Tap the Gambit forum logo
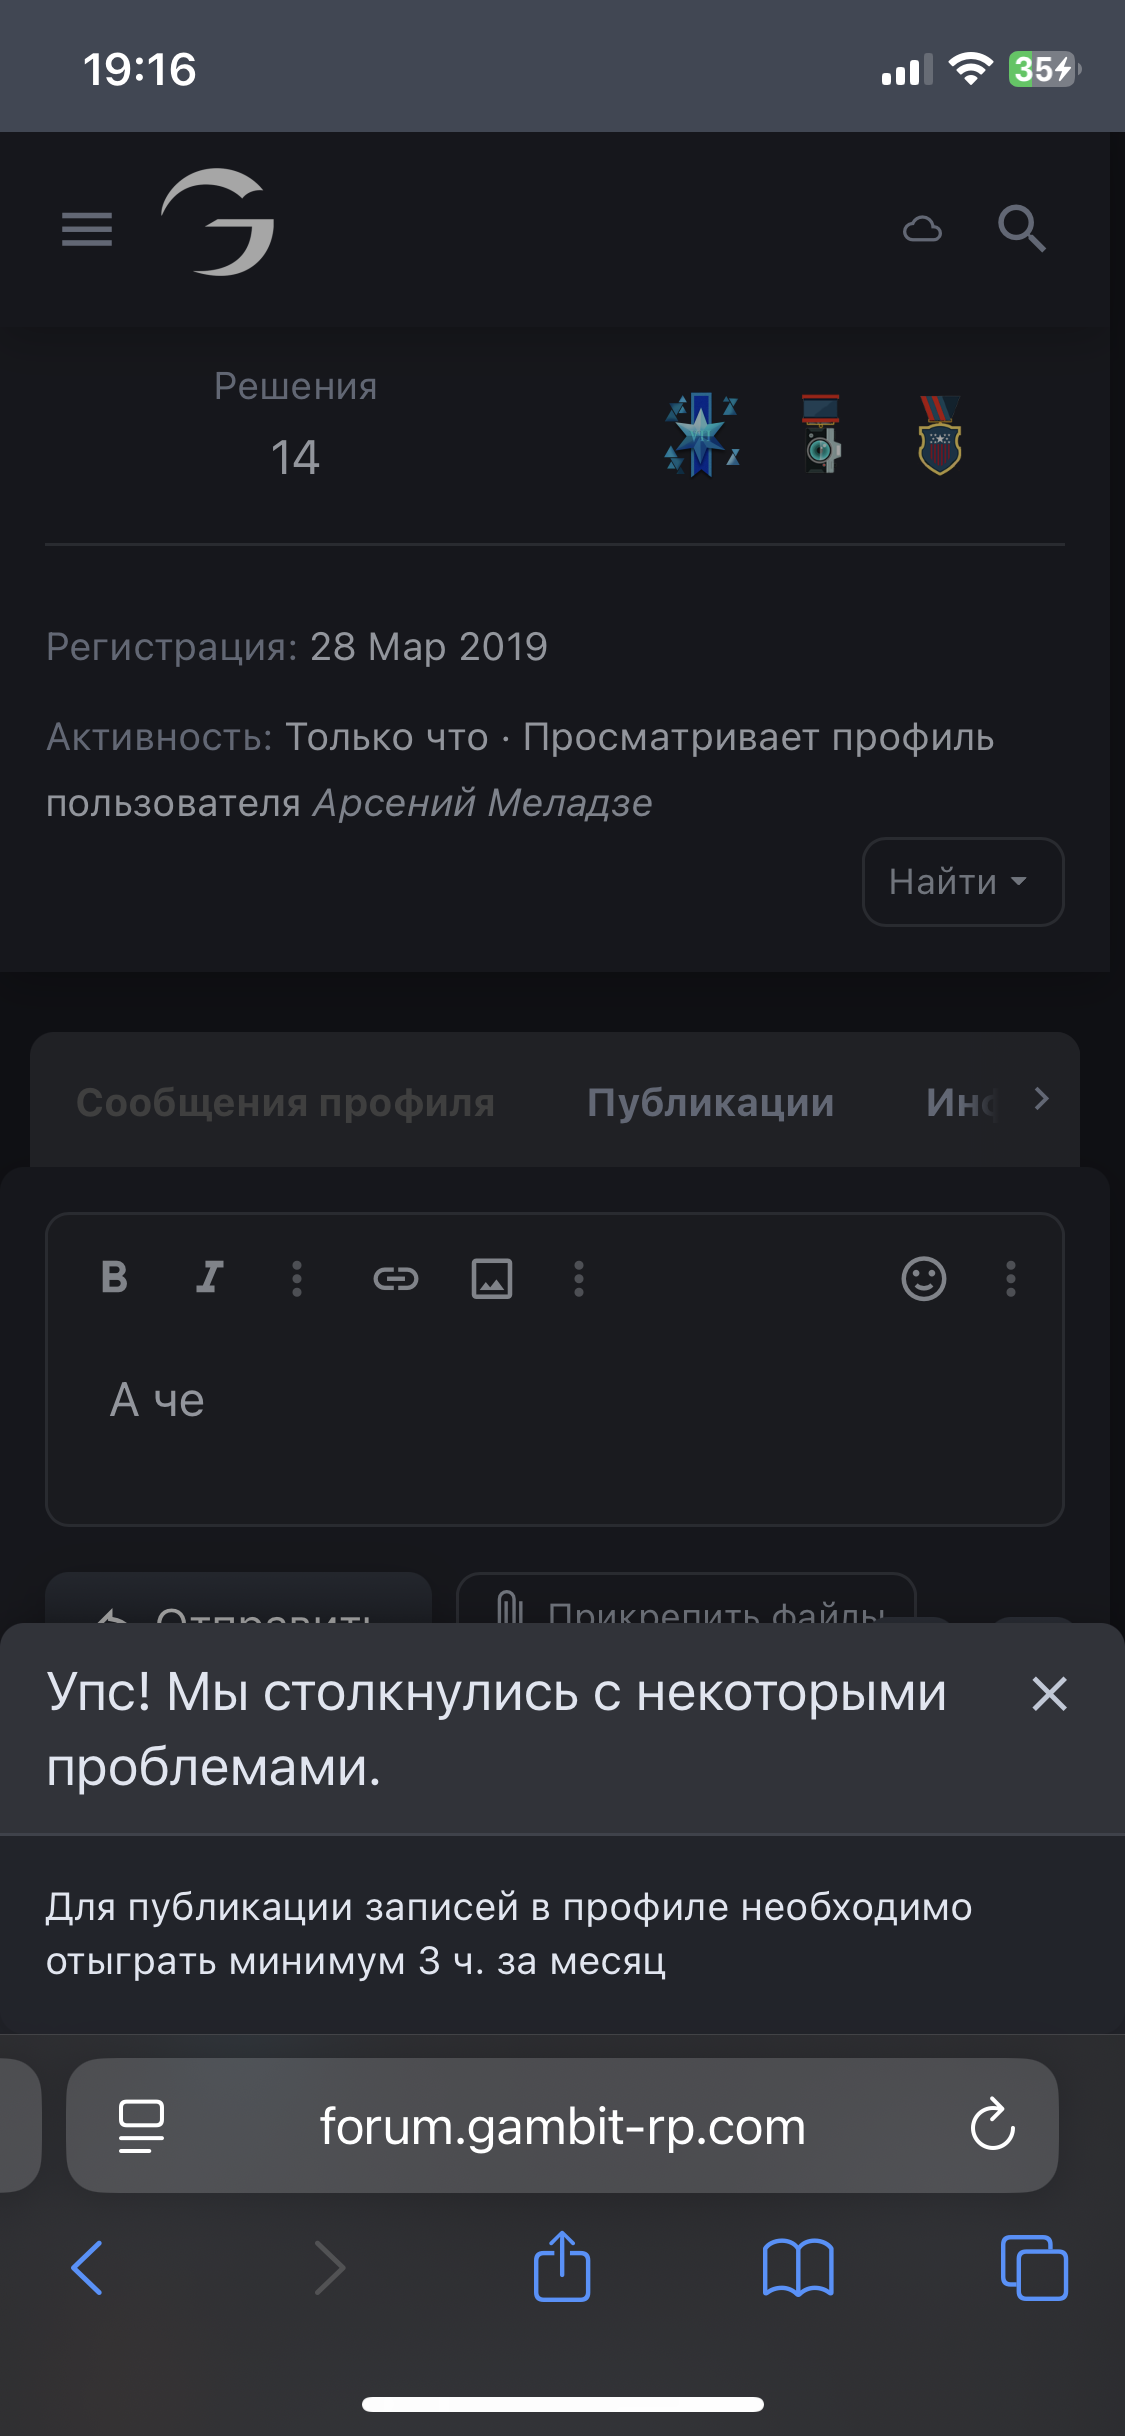The image size is (1125, 2436). [x=218, y=222]
